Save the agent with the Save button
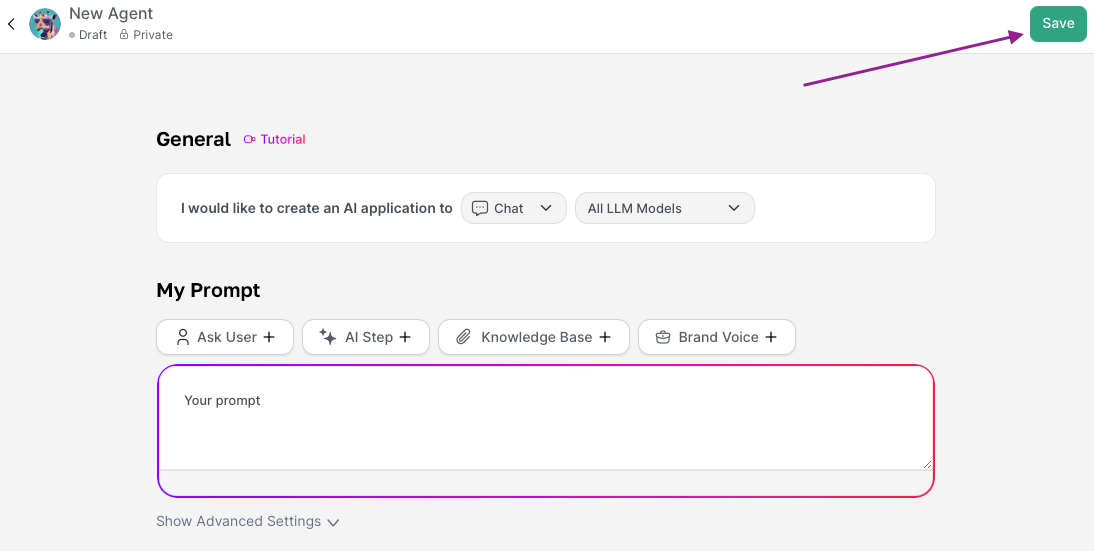The image size is (1094, 551). pos(1058,24)
